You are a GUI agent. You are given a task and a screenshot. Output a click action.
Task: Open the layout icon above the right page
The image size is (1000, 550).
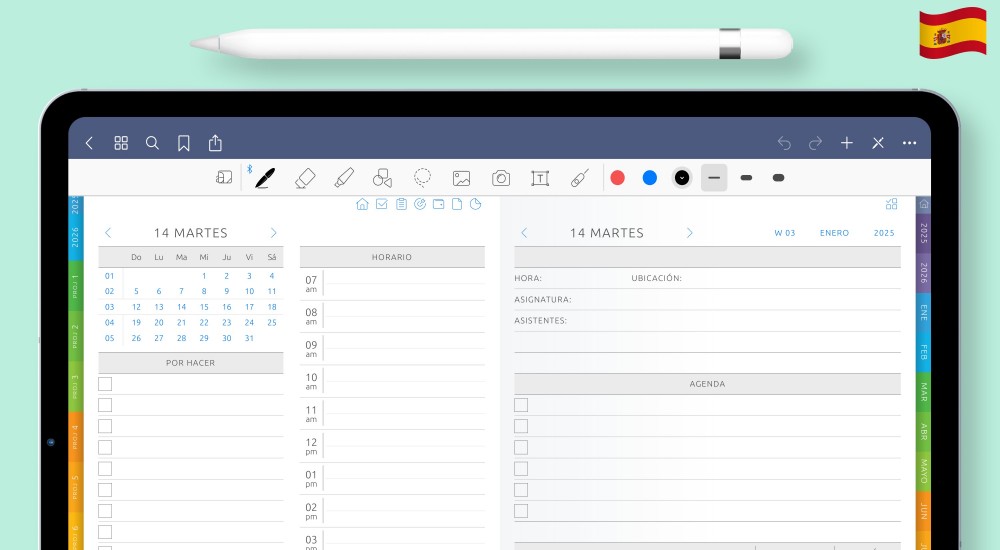tap(892, 204)
